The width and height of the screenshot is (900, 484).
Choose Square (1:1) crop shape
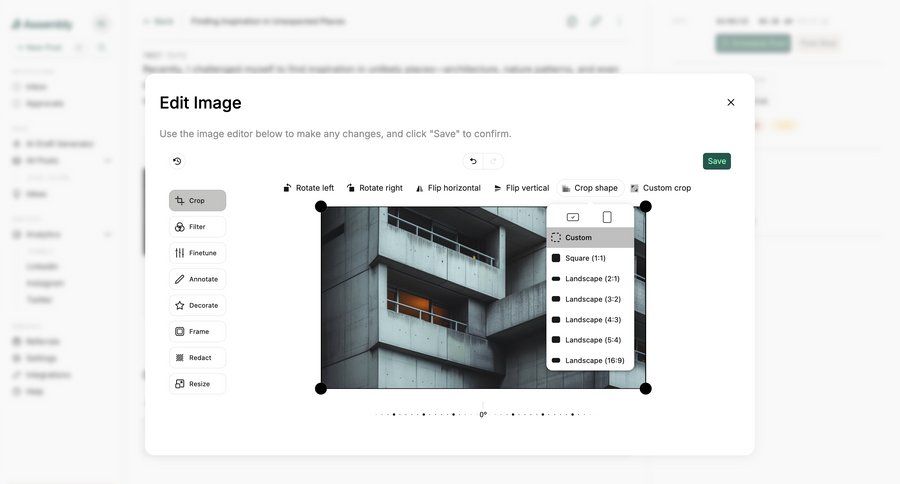(x=590, y=258)
